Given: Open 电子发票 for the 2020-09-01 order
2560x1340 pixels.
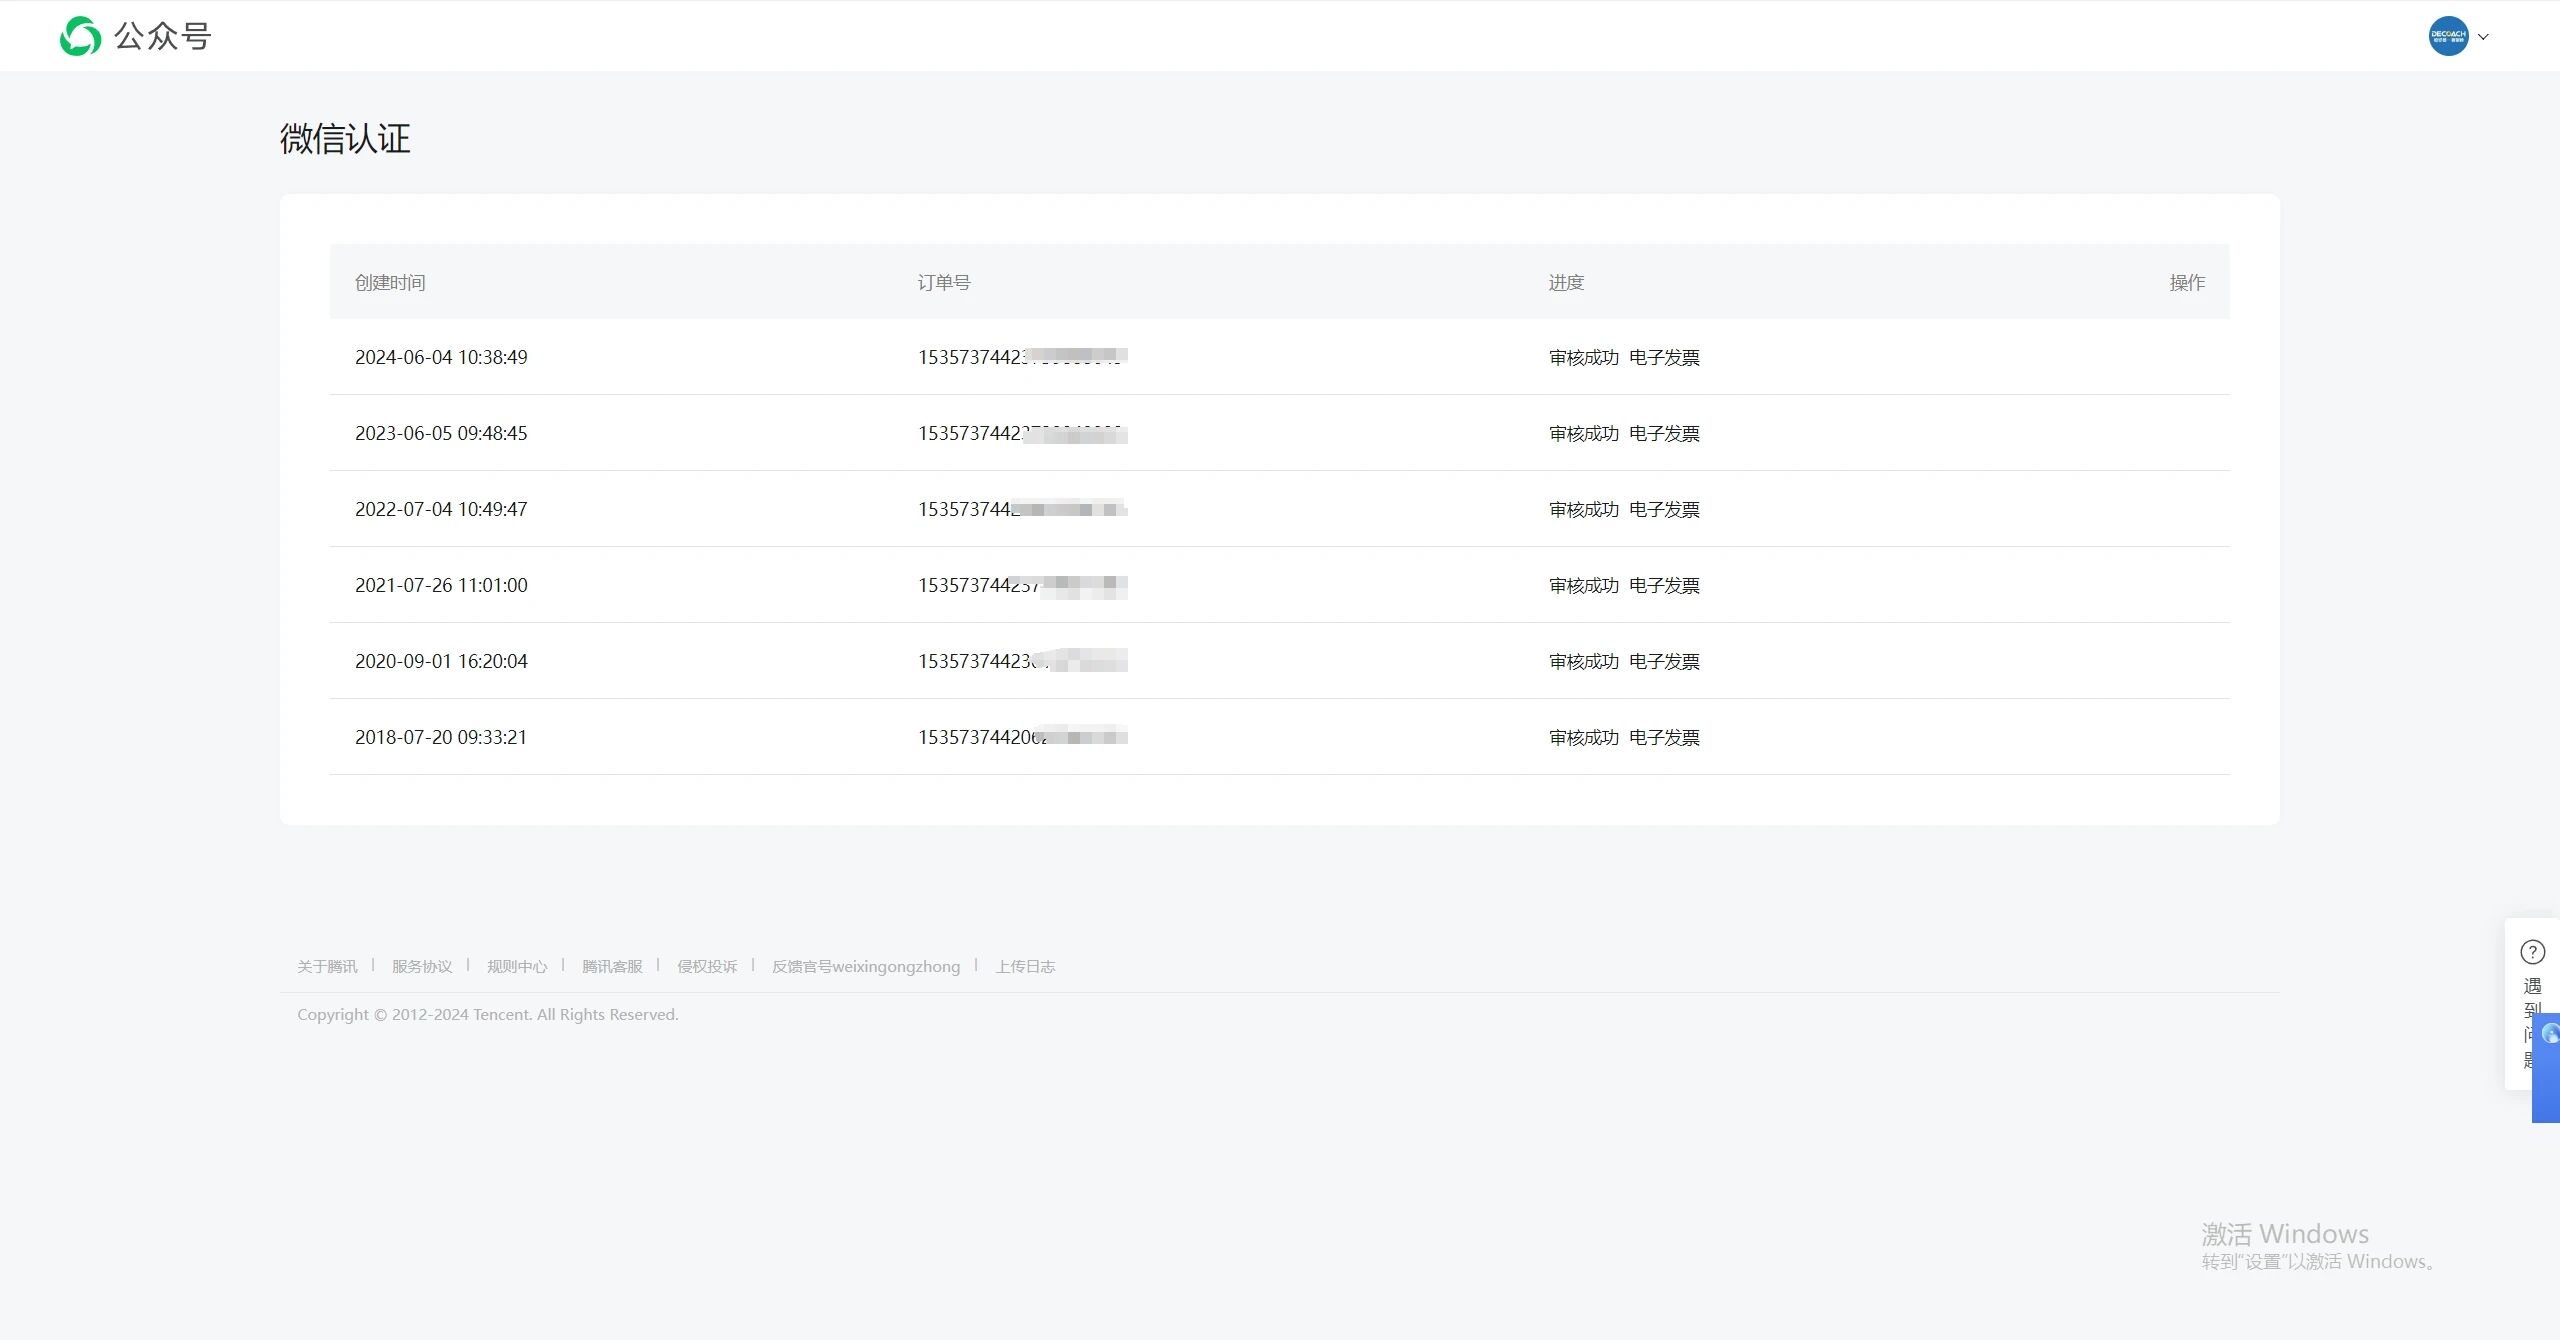Looking at the screenshot, I should click(x=1664, y=661).
